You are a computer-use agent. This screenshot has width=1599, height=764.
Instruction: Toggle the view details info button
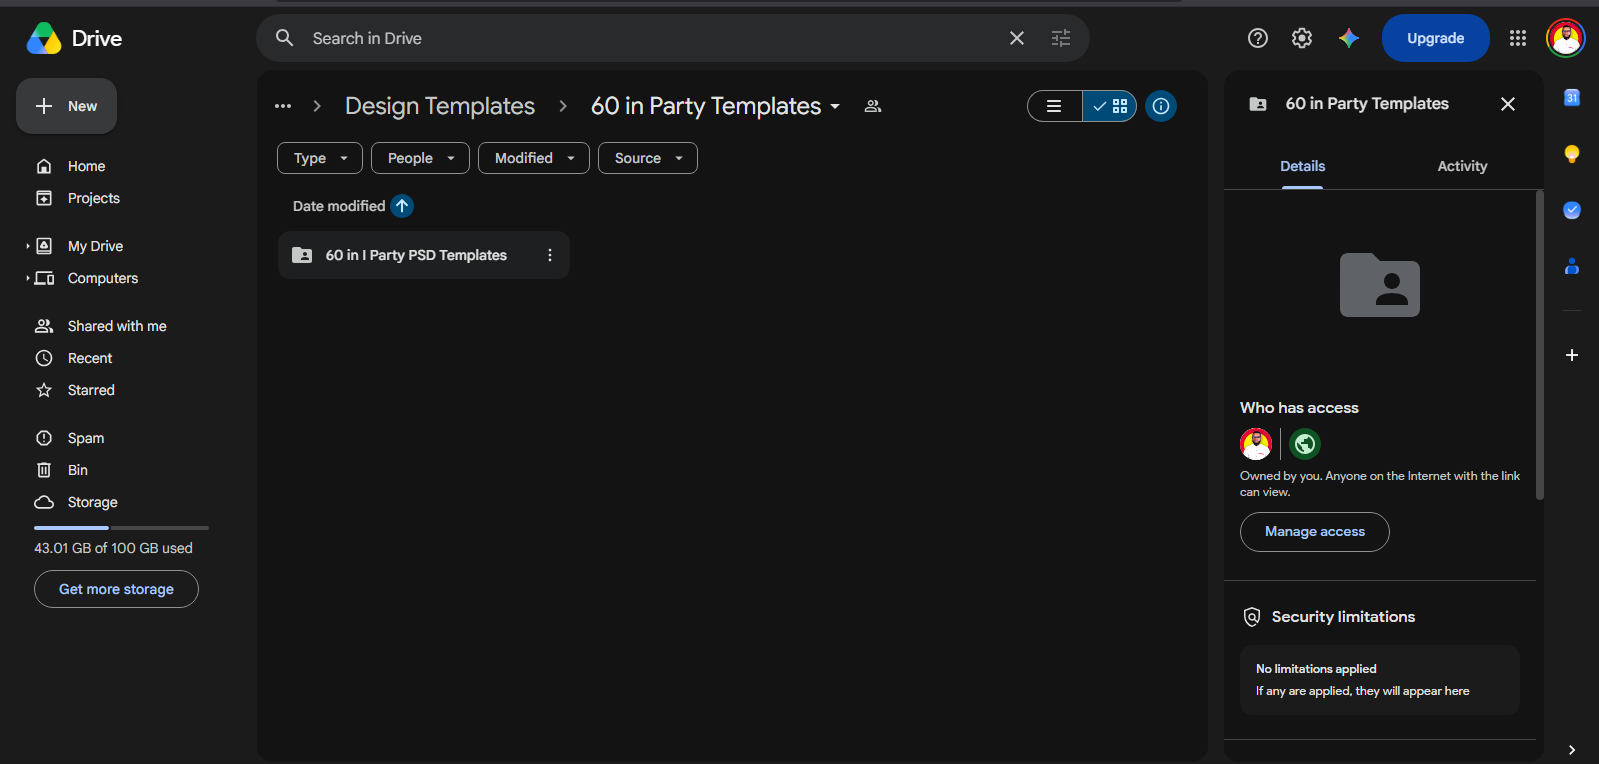pos(1161,106)
